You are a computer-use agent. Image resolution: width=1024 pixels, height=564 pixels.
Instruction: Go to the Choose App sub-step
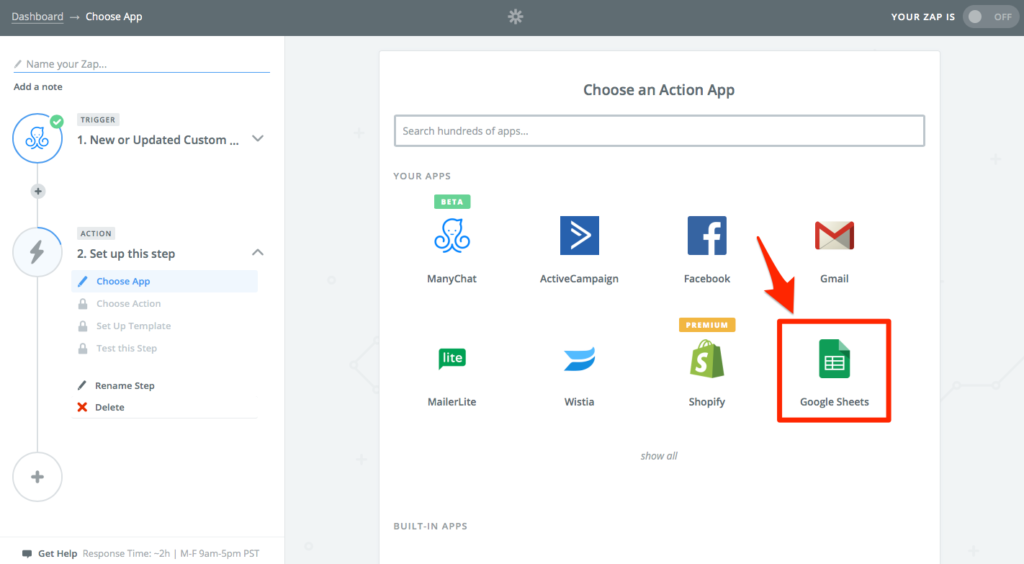click(x=165, y=281)
